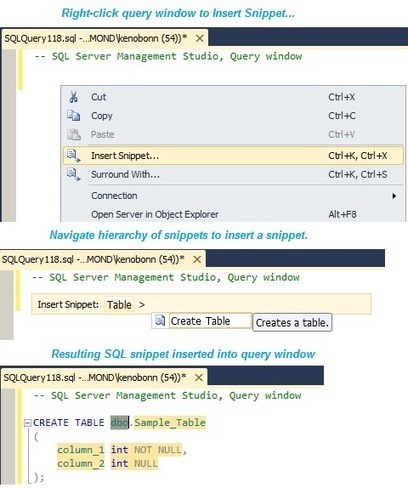Click the Copy pages icon
Screen dimensions: 408x488
click(74, 115)
